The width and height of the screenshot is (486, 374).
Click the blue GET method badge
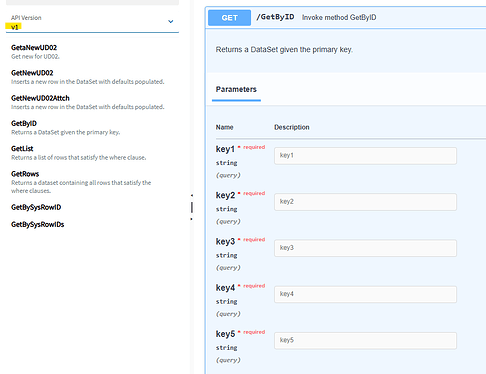coord(229,18)
